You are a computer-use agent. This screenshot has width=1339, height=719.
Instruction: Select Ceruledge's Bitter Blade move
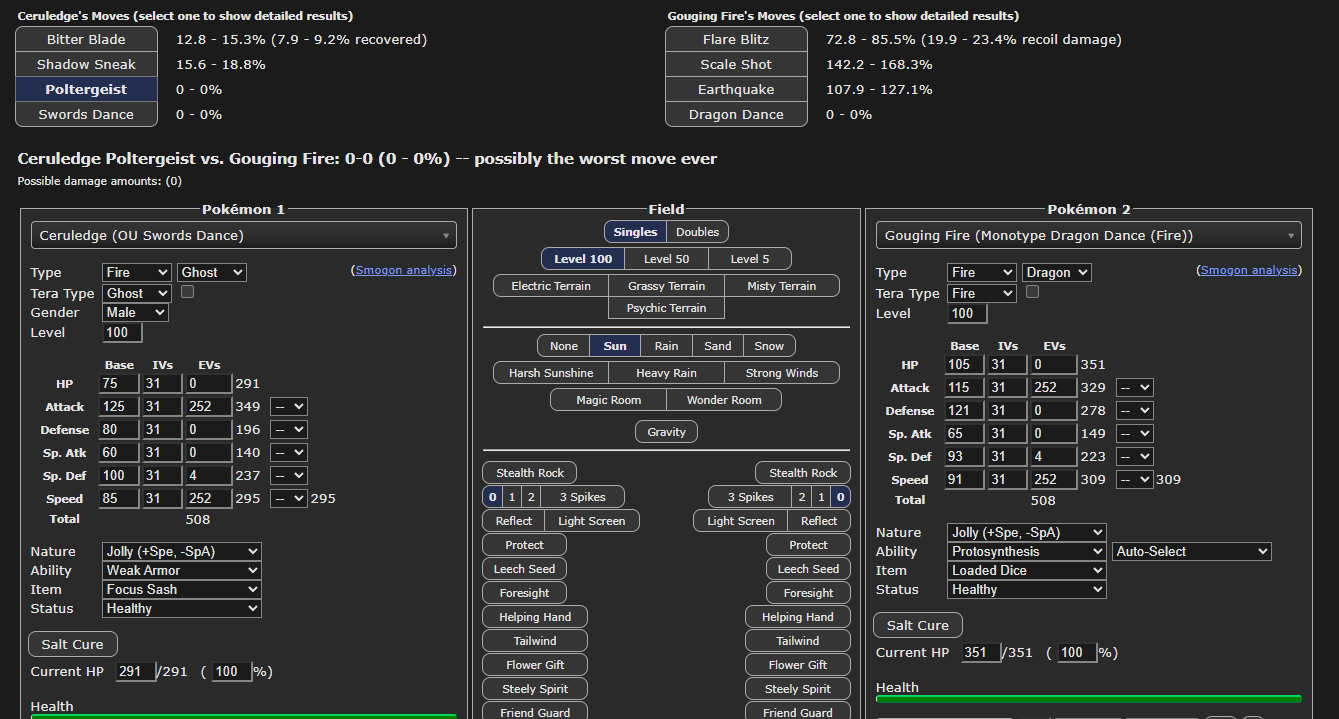(86, 39)
